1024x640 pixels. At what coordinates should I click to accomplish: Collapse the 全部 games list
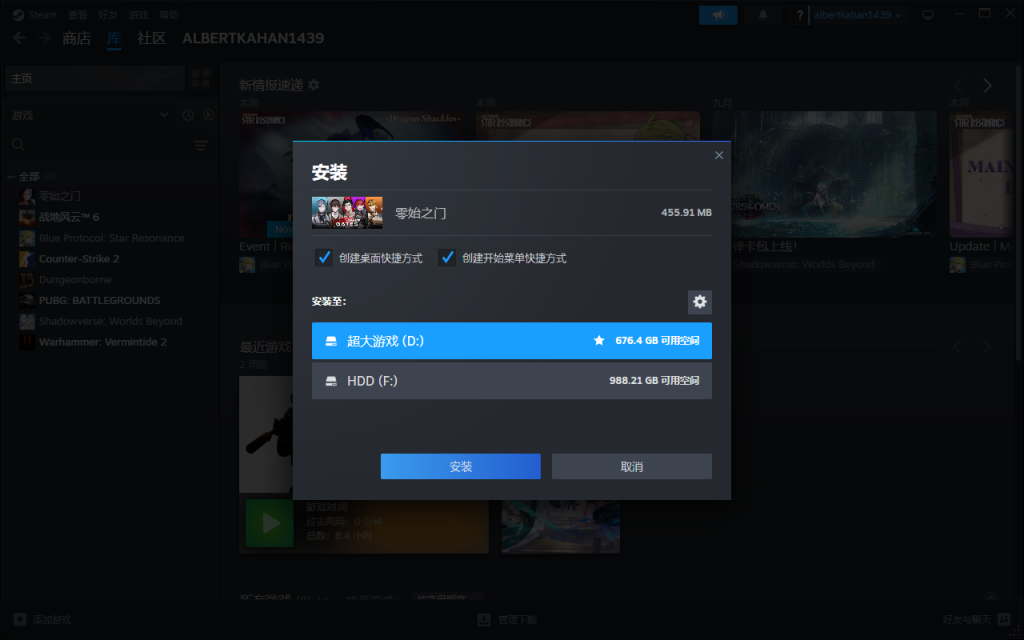(11, 176)
